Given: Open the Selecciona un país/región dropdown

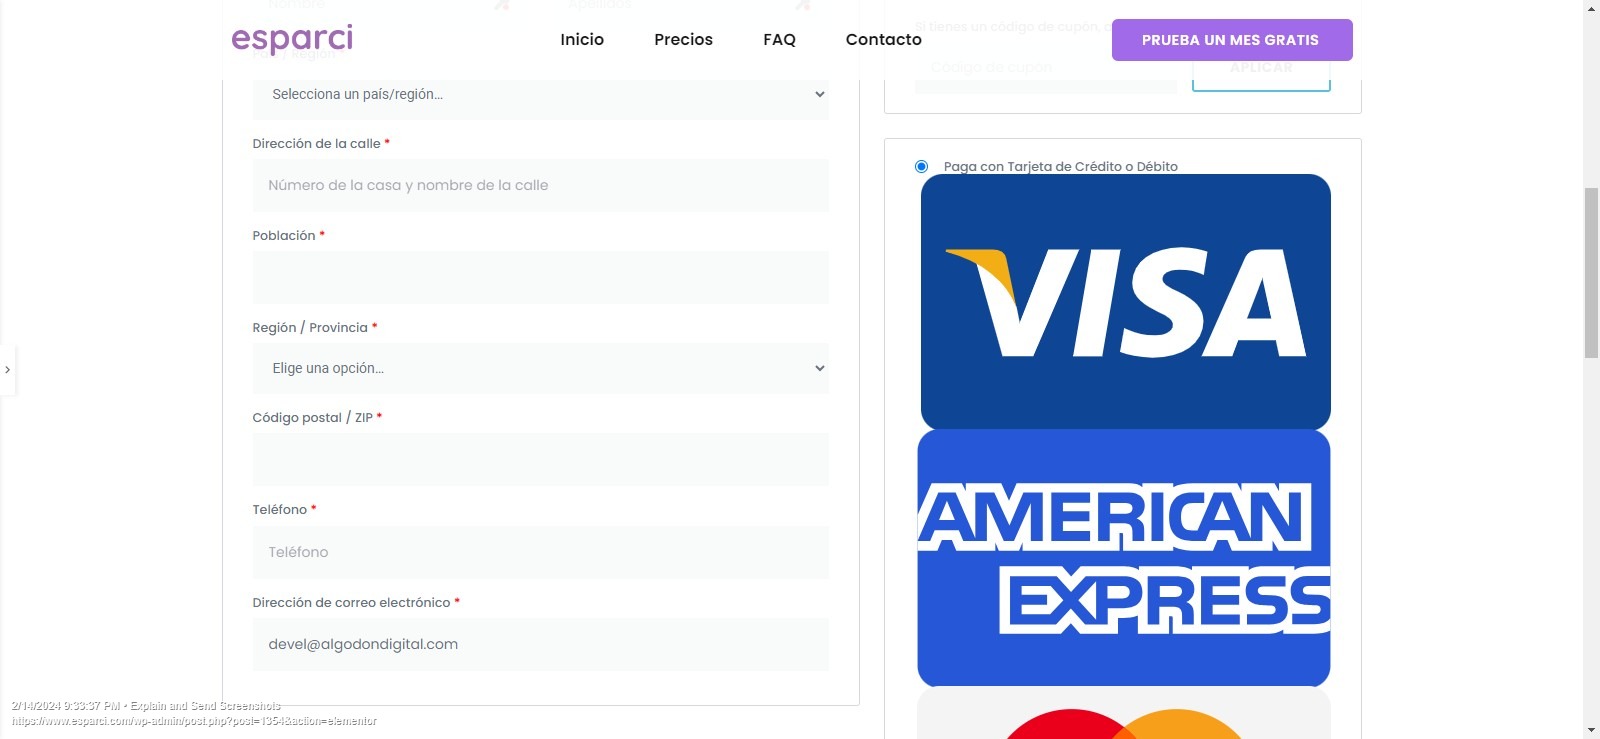Looking at the screenshot, I should coord(540,94).
